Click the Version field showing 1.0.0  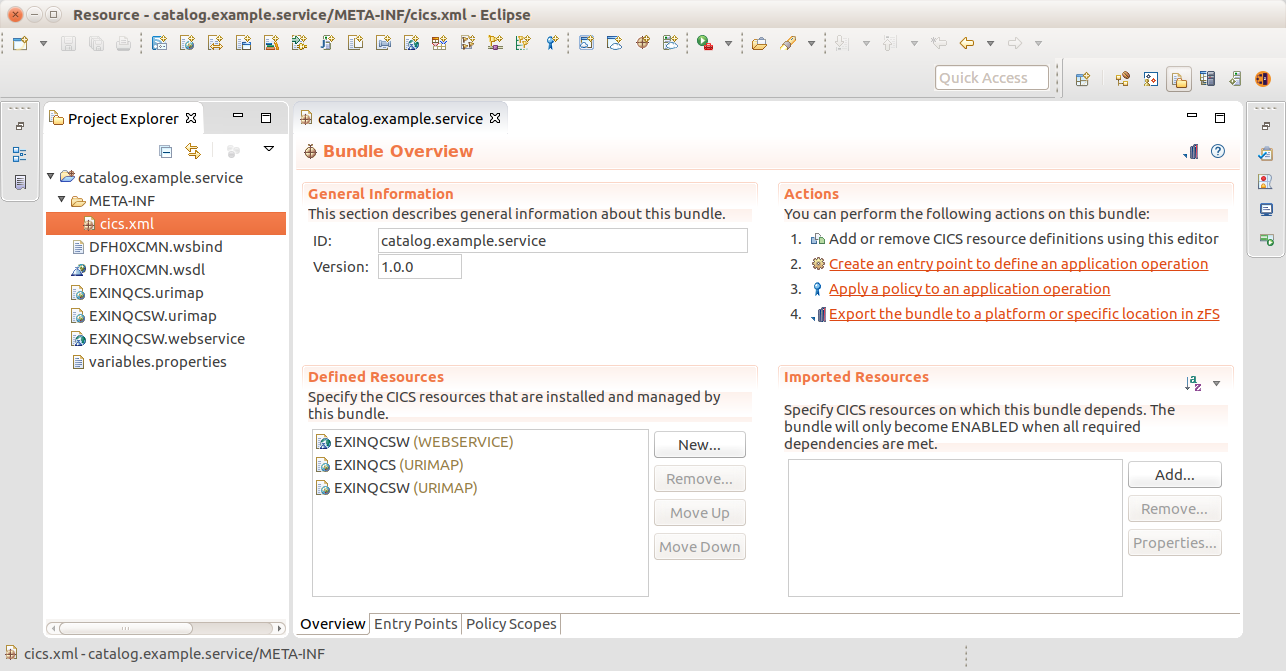(x=420, y=266)
